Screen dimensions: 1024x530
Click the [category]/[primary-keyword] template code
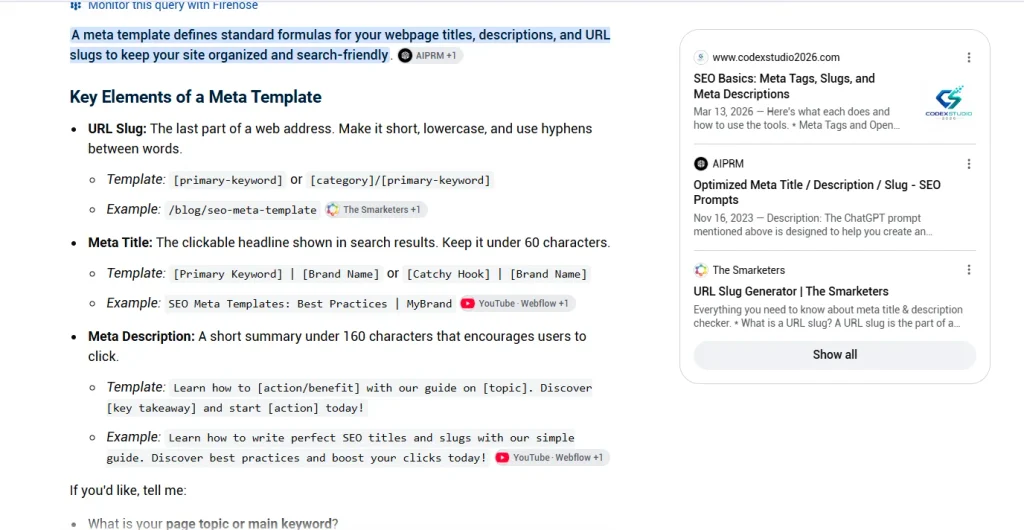coord(400,181)
